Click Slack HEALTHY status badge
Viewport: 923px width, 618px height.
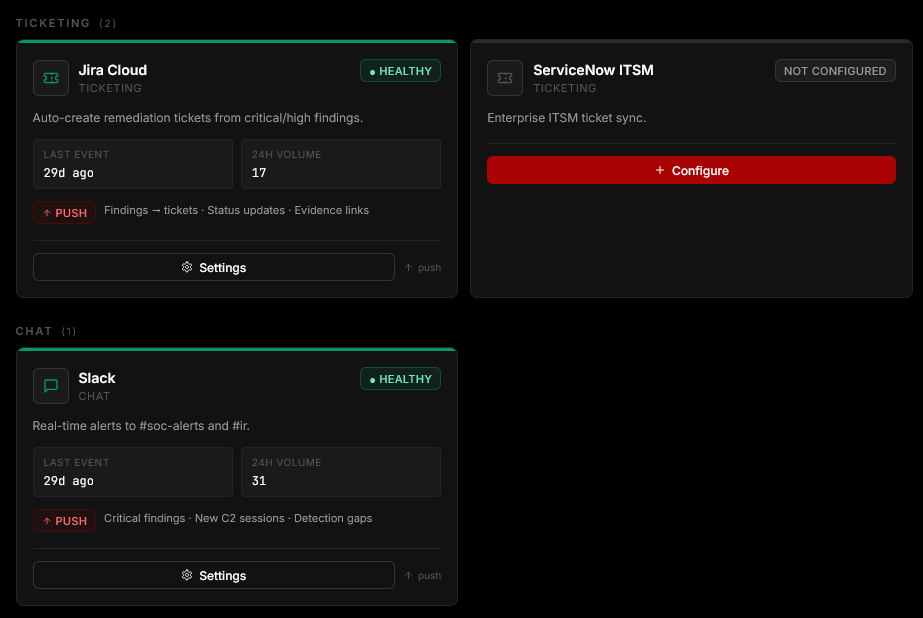point(400,378)
